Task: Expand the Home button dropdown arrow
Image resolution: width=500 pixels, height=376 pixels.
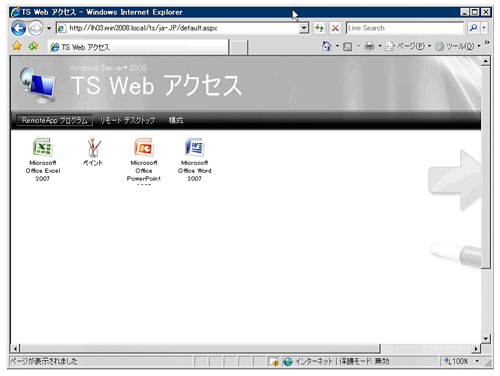Action: pos(337,46)
